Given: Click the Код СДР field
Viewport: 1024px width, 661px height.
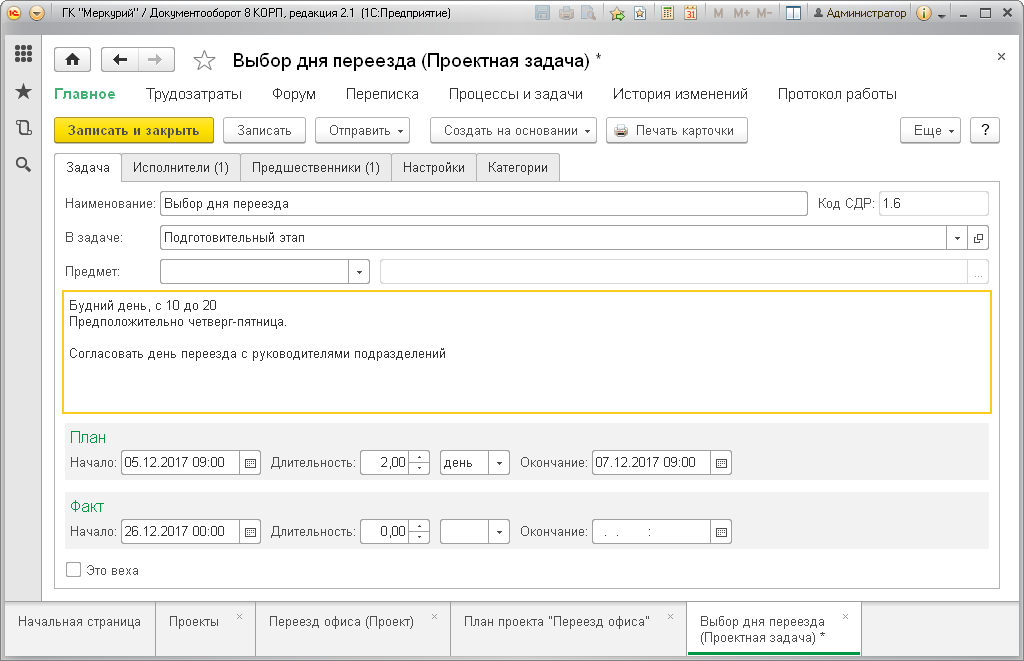Looking at the screenshot, I should [x=934, y=204].
